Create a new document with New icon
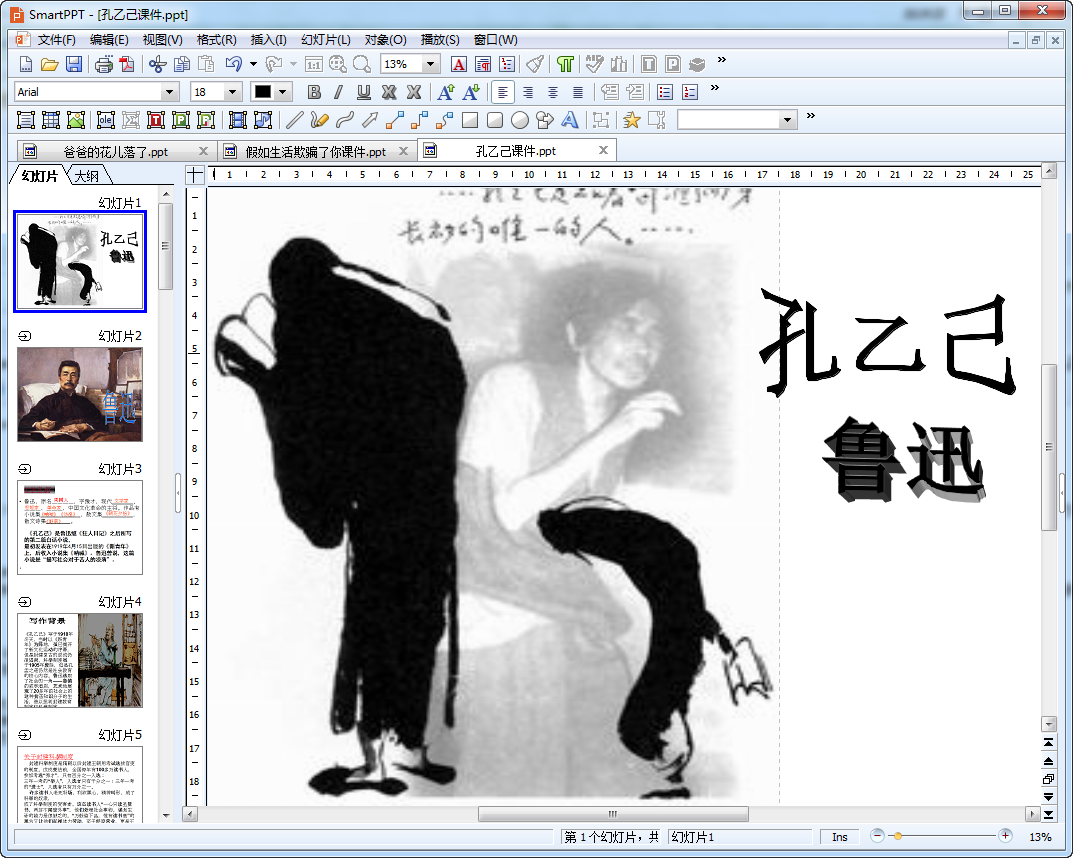Viewport: 1073px width, 858px height. [25, 64]
